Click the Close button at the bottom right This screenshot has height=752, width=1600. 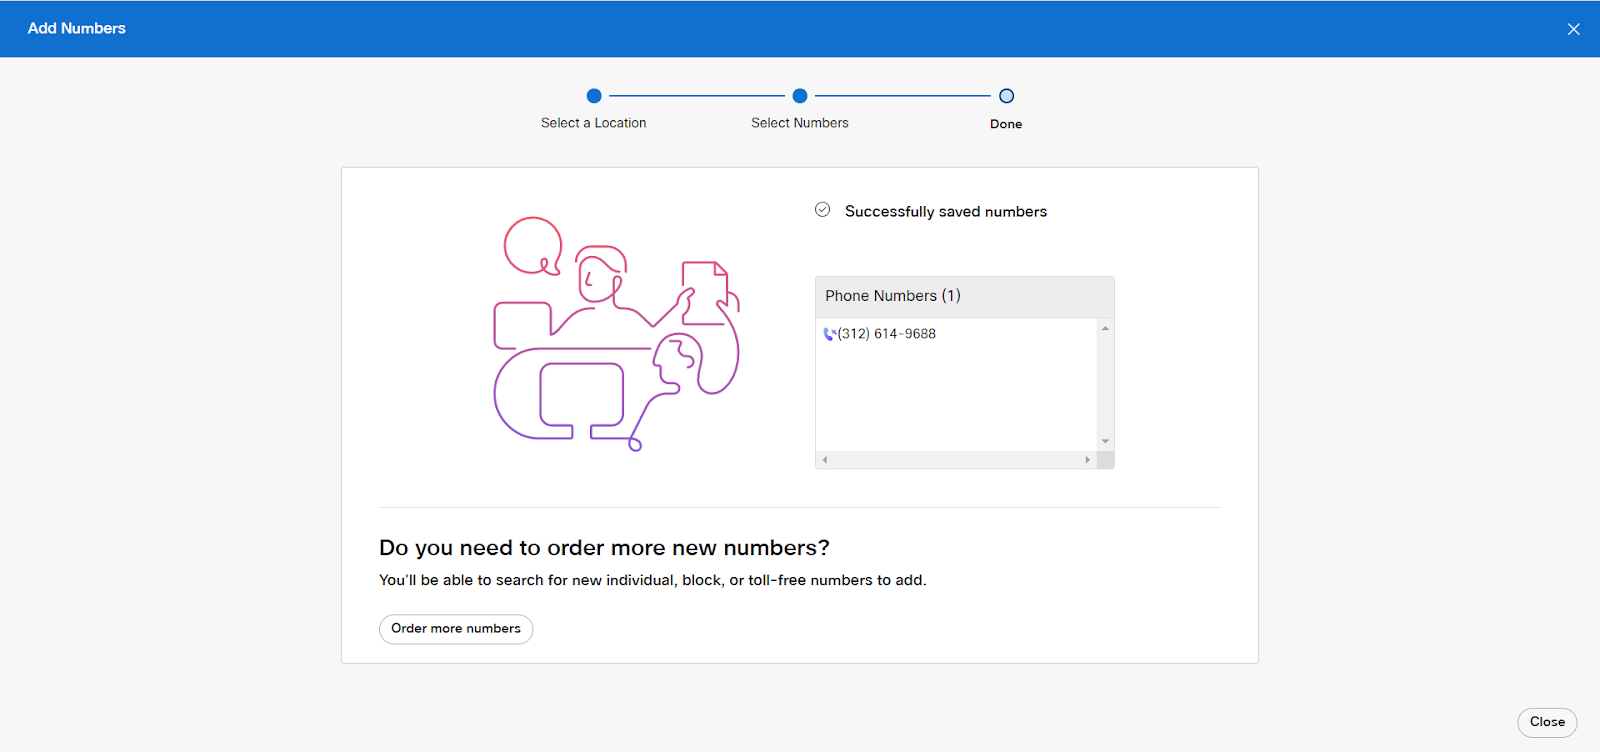(x=1547, y=722)
